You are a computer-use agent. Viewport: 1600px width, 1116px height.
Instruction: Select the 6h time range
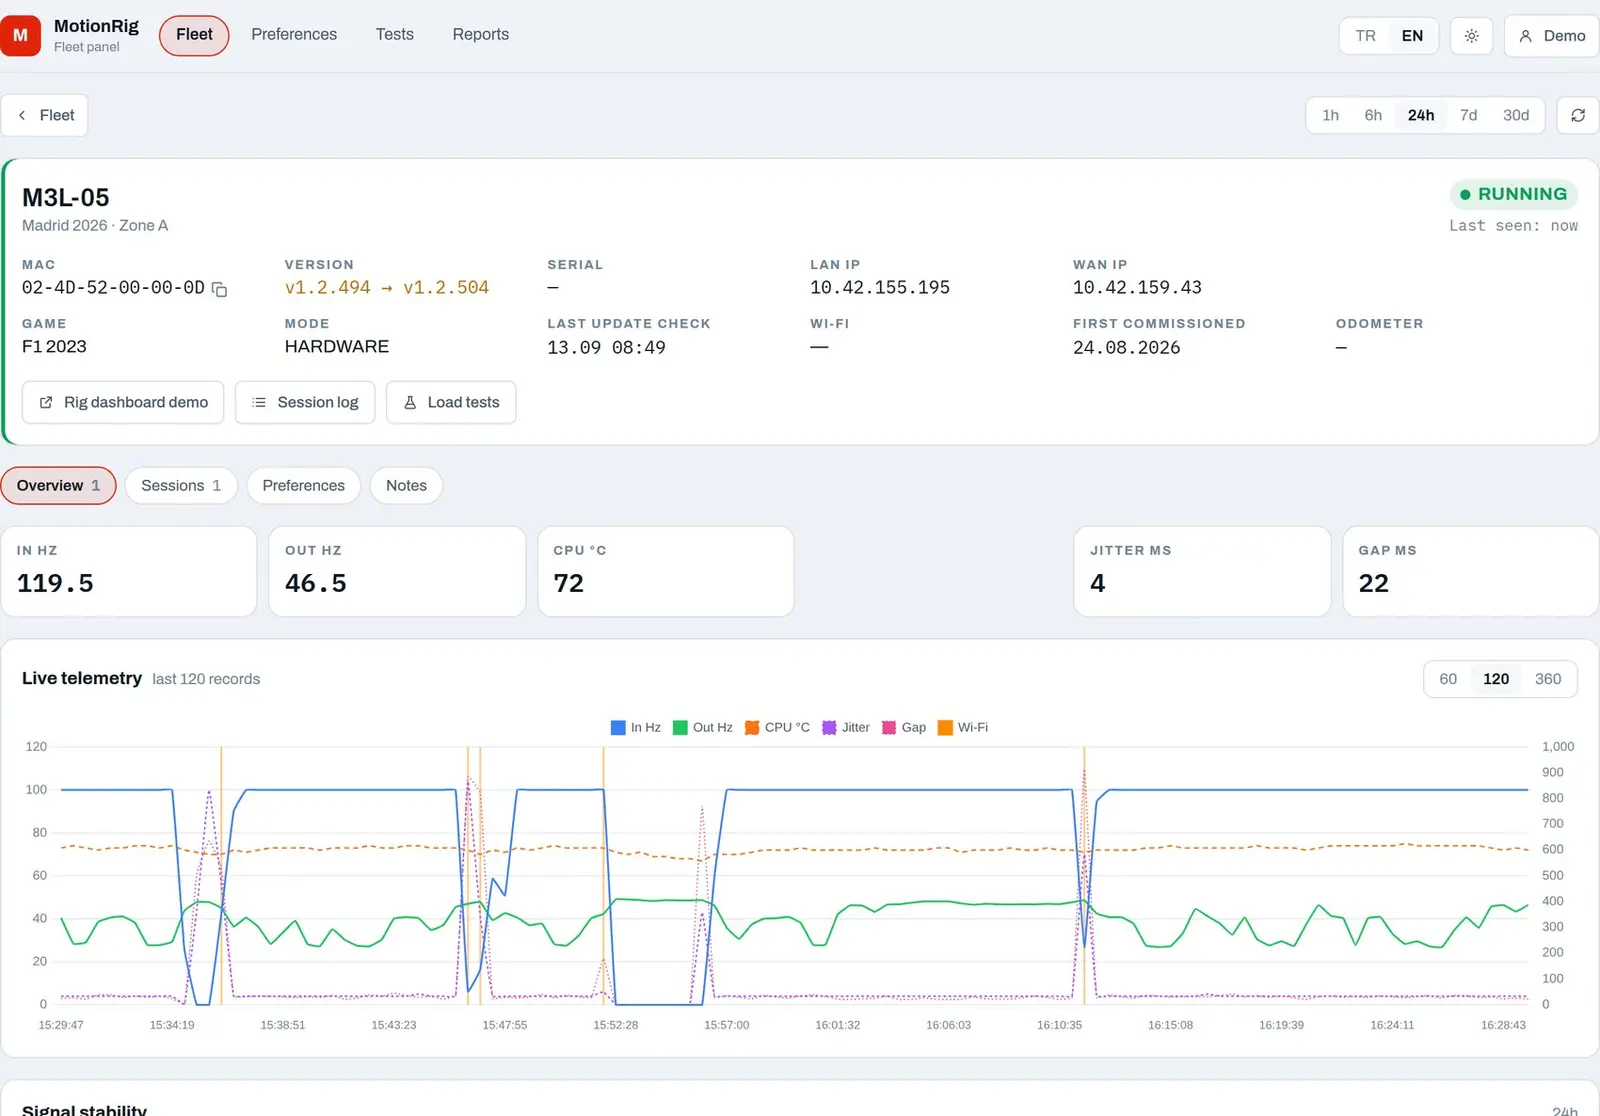1373,115
